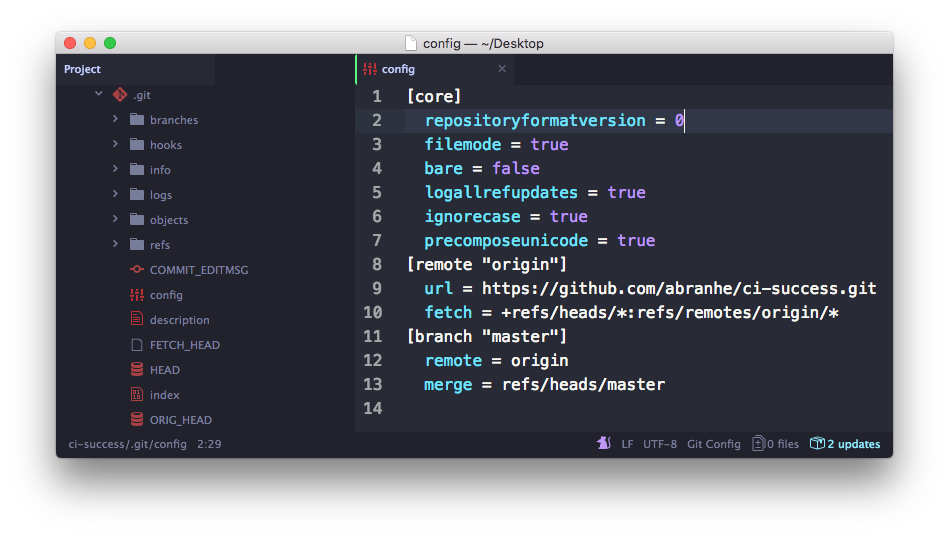The width and height of the screenshot is (949, 538).
Task: Click the repositoryformatversion key
Action: point(535,120)
